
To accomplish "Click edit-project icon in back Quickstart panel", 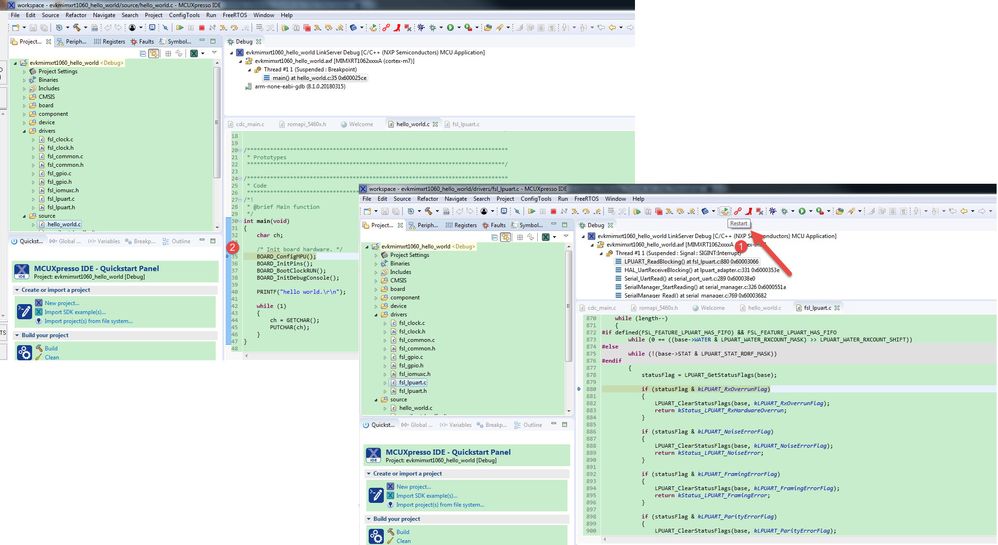I will click(x=24, y=312).
